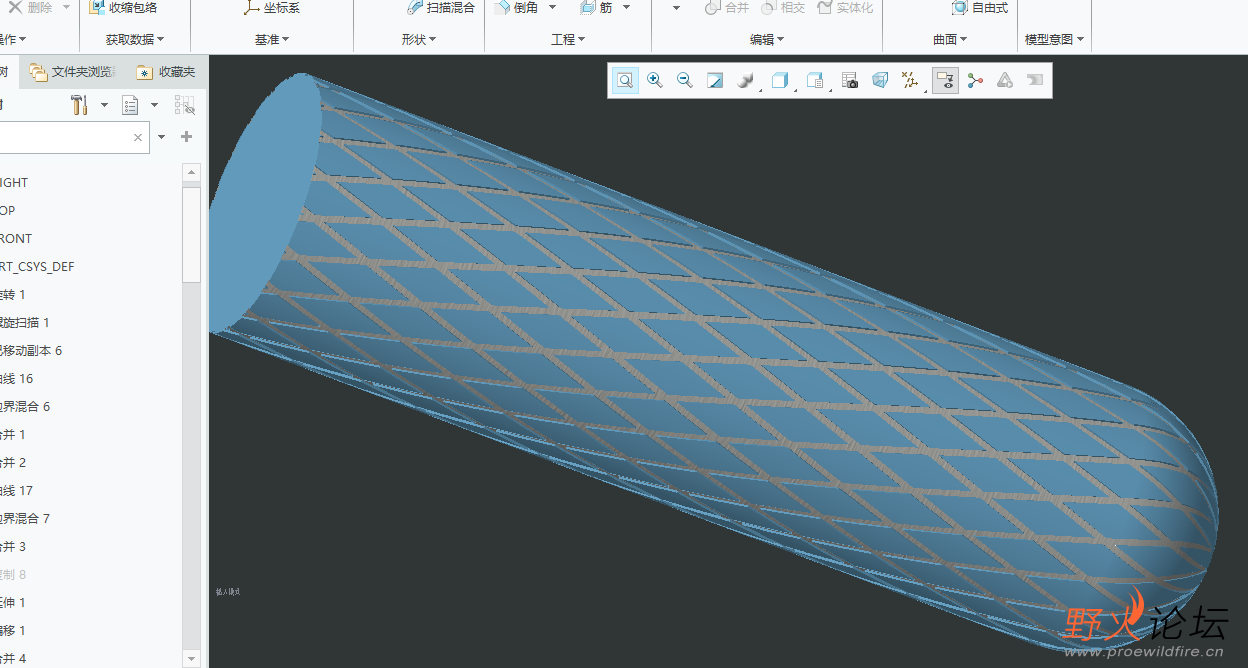Open the arrow beside the hammer icon

point(104,105)
